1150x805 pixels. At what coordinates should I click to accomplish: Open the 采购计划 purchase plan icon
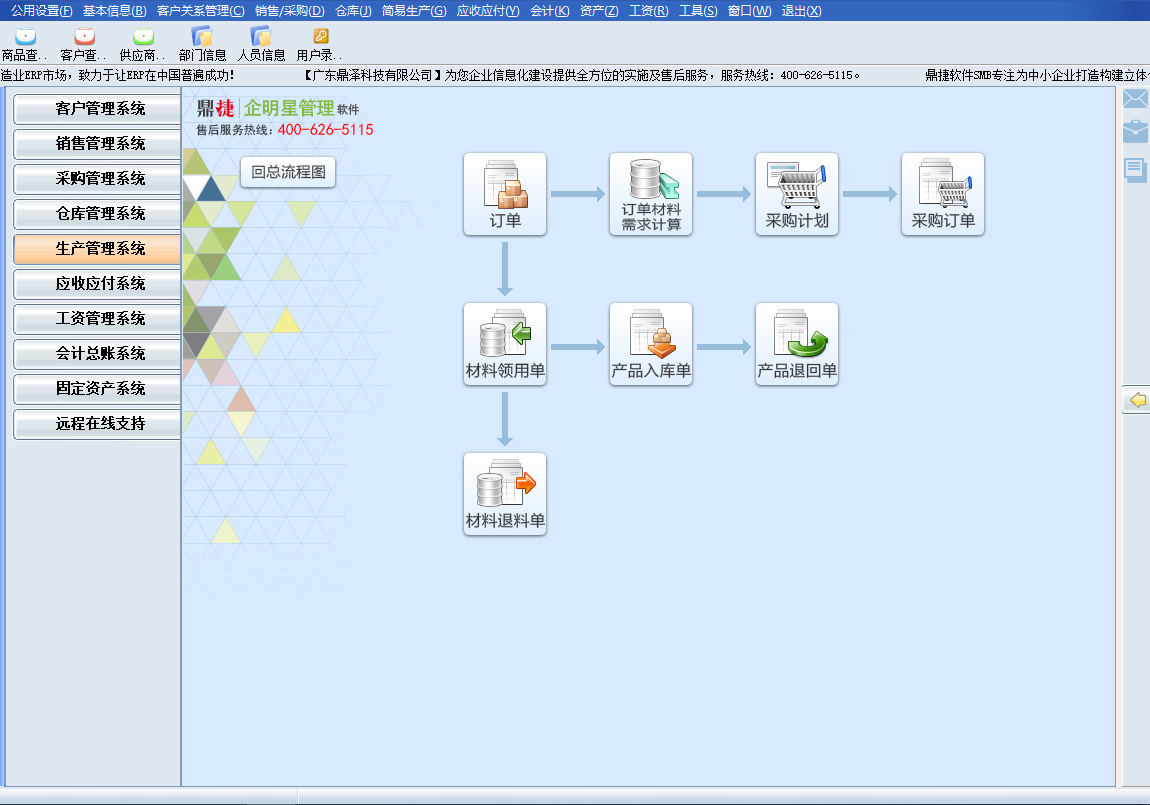[x=797, y=194]
